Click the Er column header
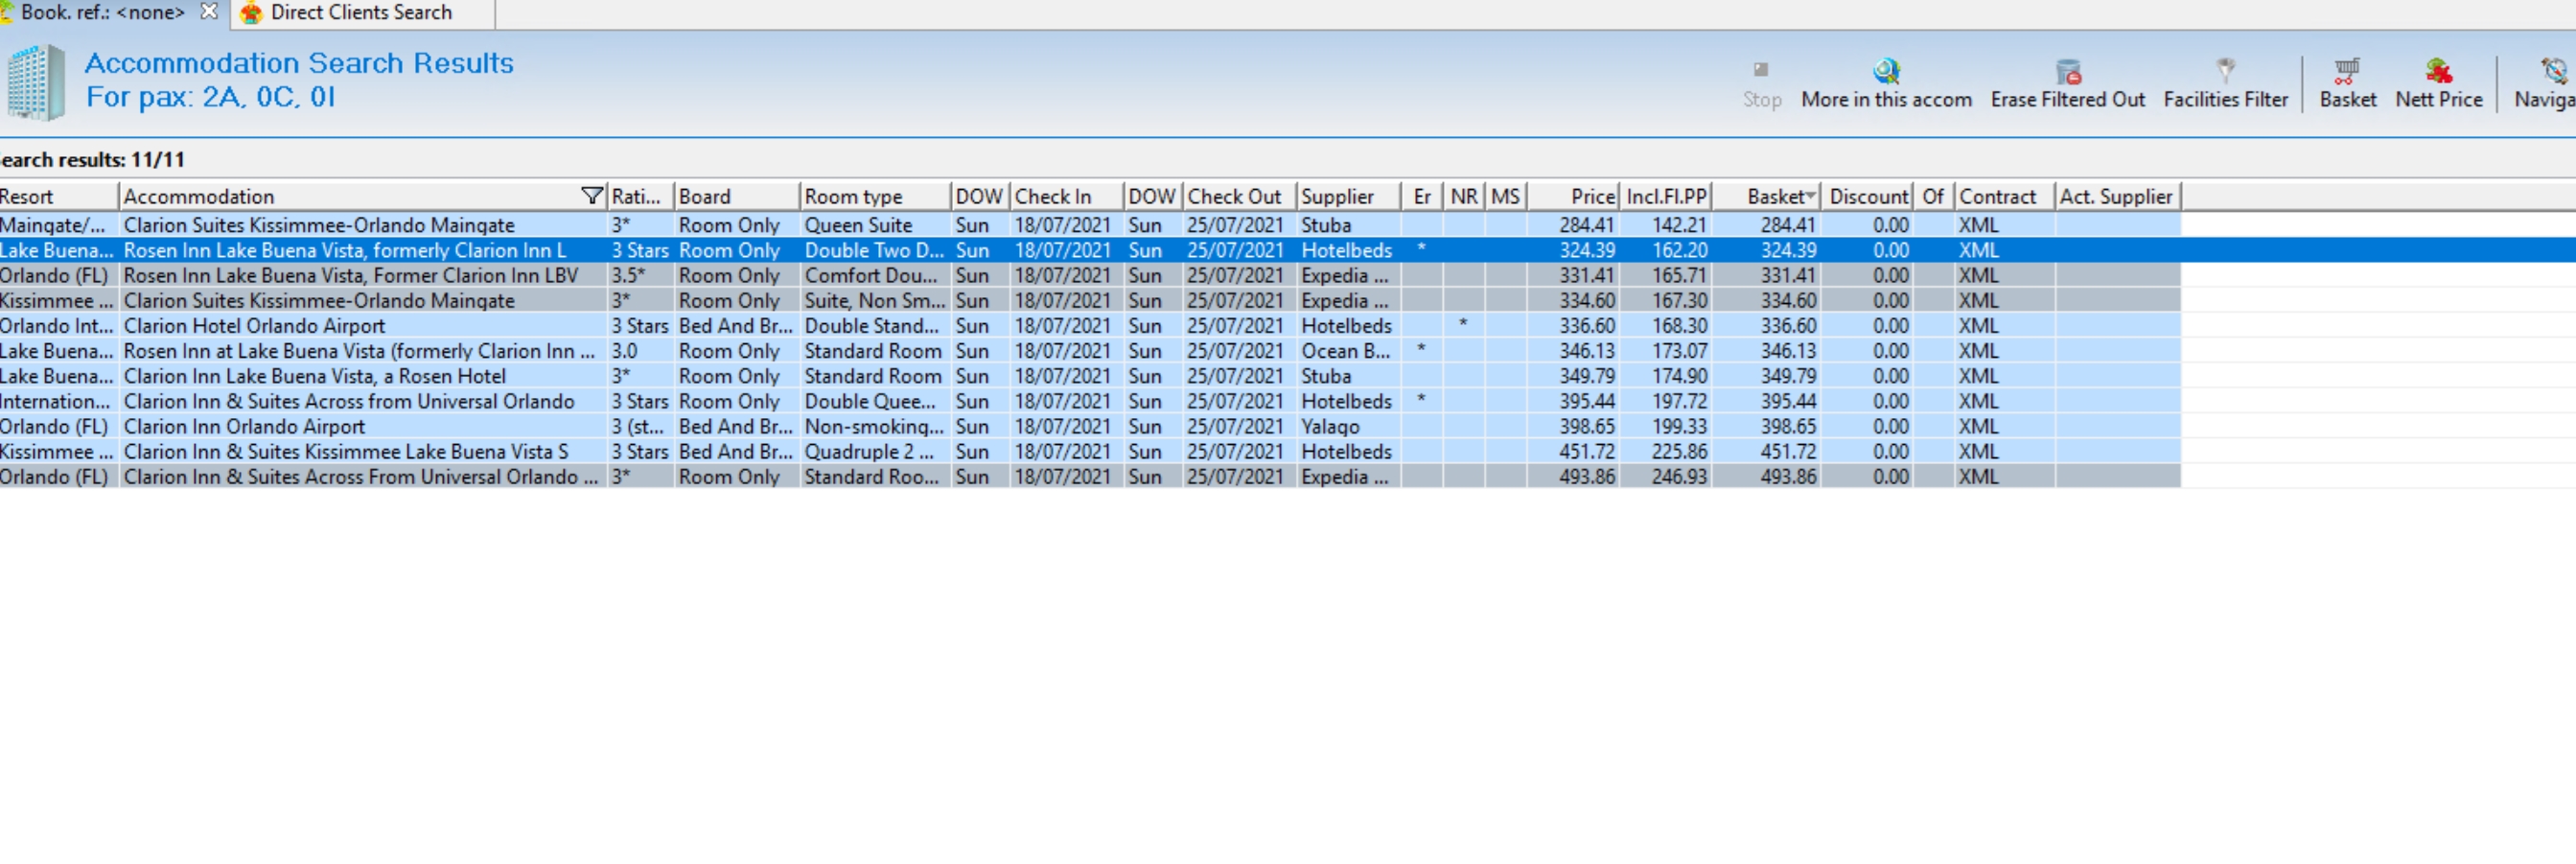 pos(1422,197)
